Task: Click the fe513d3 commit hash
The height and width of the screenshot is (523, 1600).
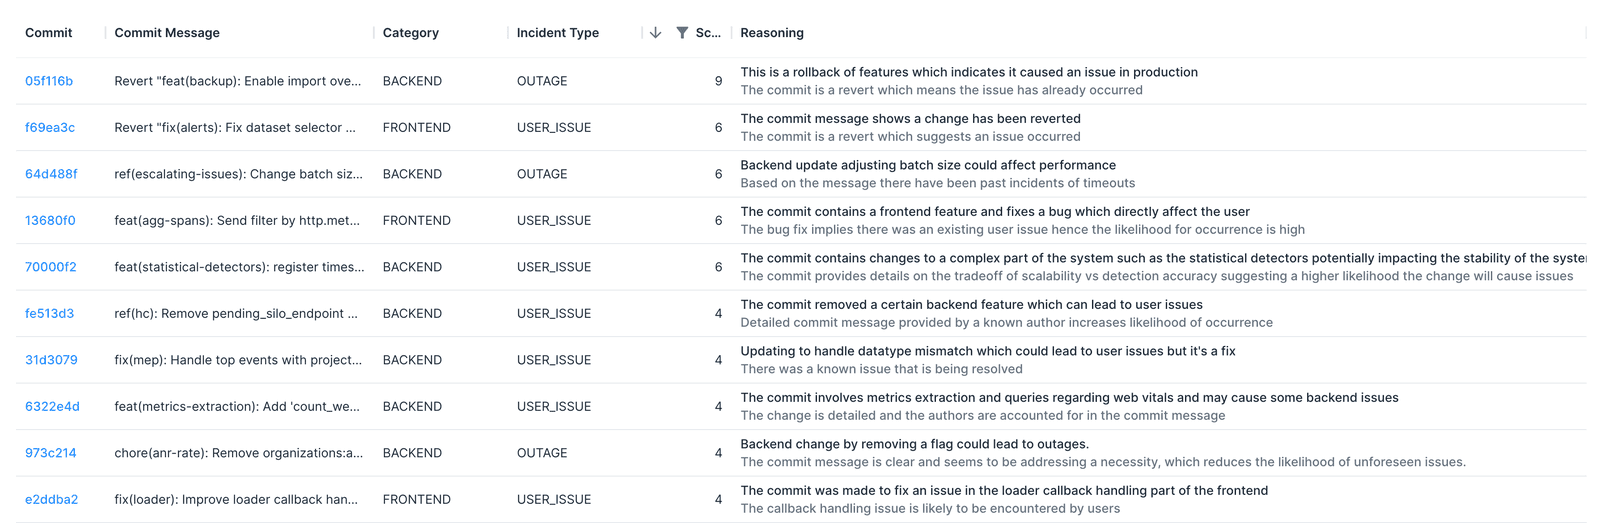Action: click(50, 314)
